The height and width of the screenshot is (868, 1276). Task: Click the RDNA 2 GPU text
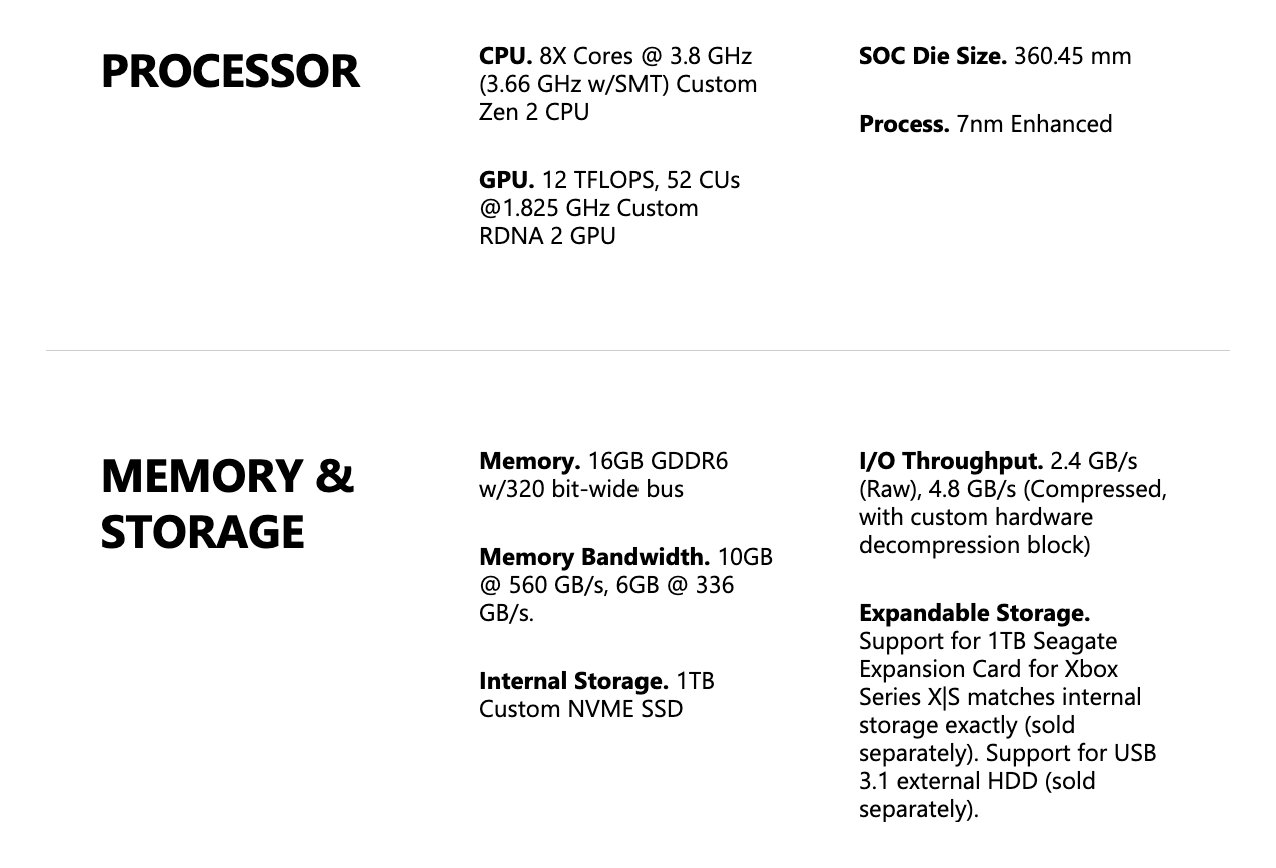(547, 236)
